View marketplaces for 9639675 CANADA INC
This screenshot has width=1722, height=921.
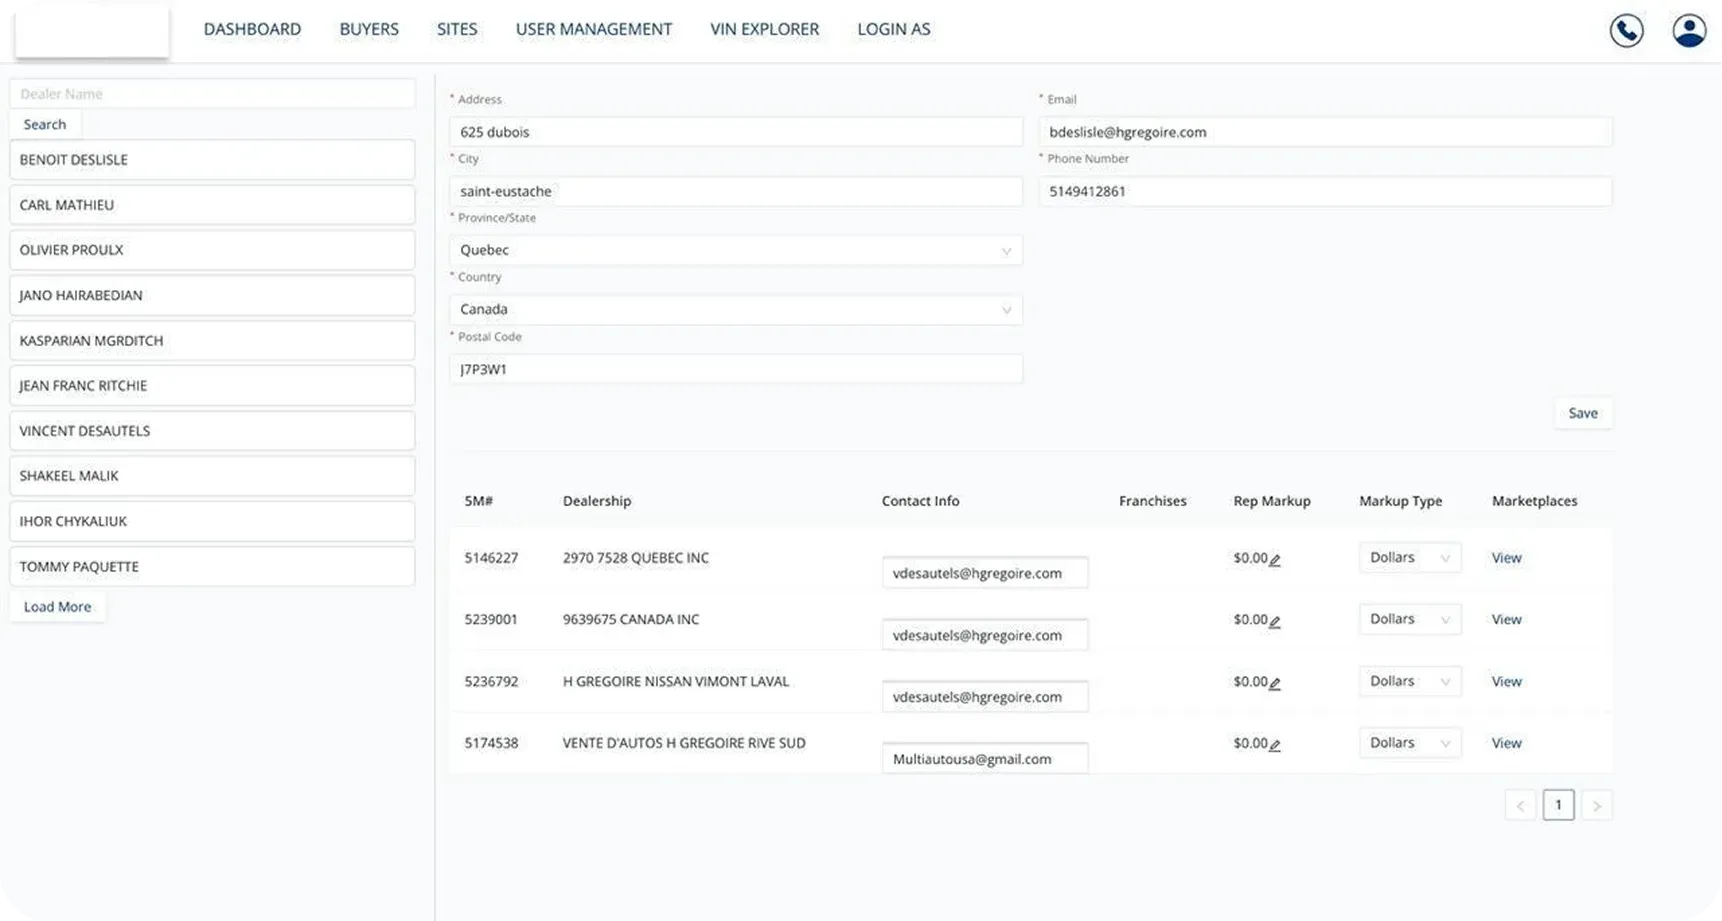[1506, 620]
